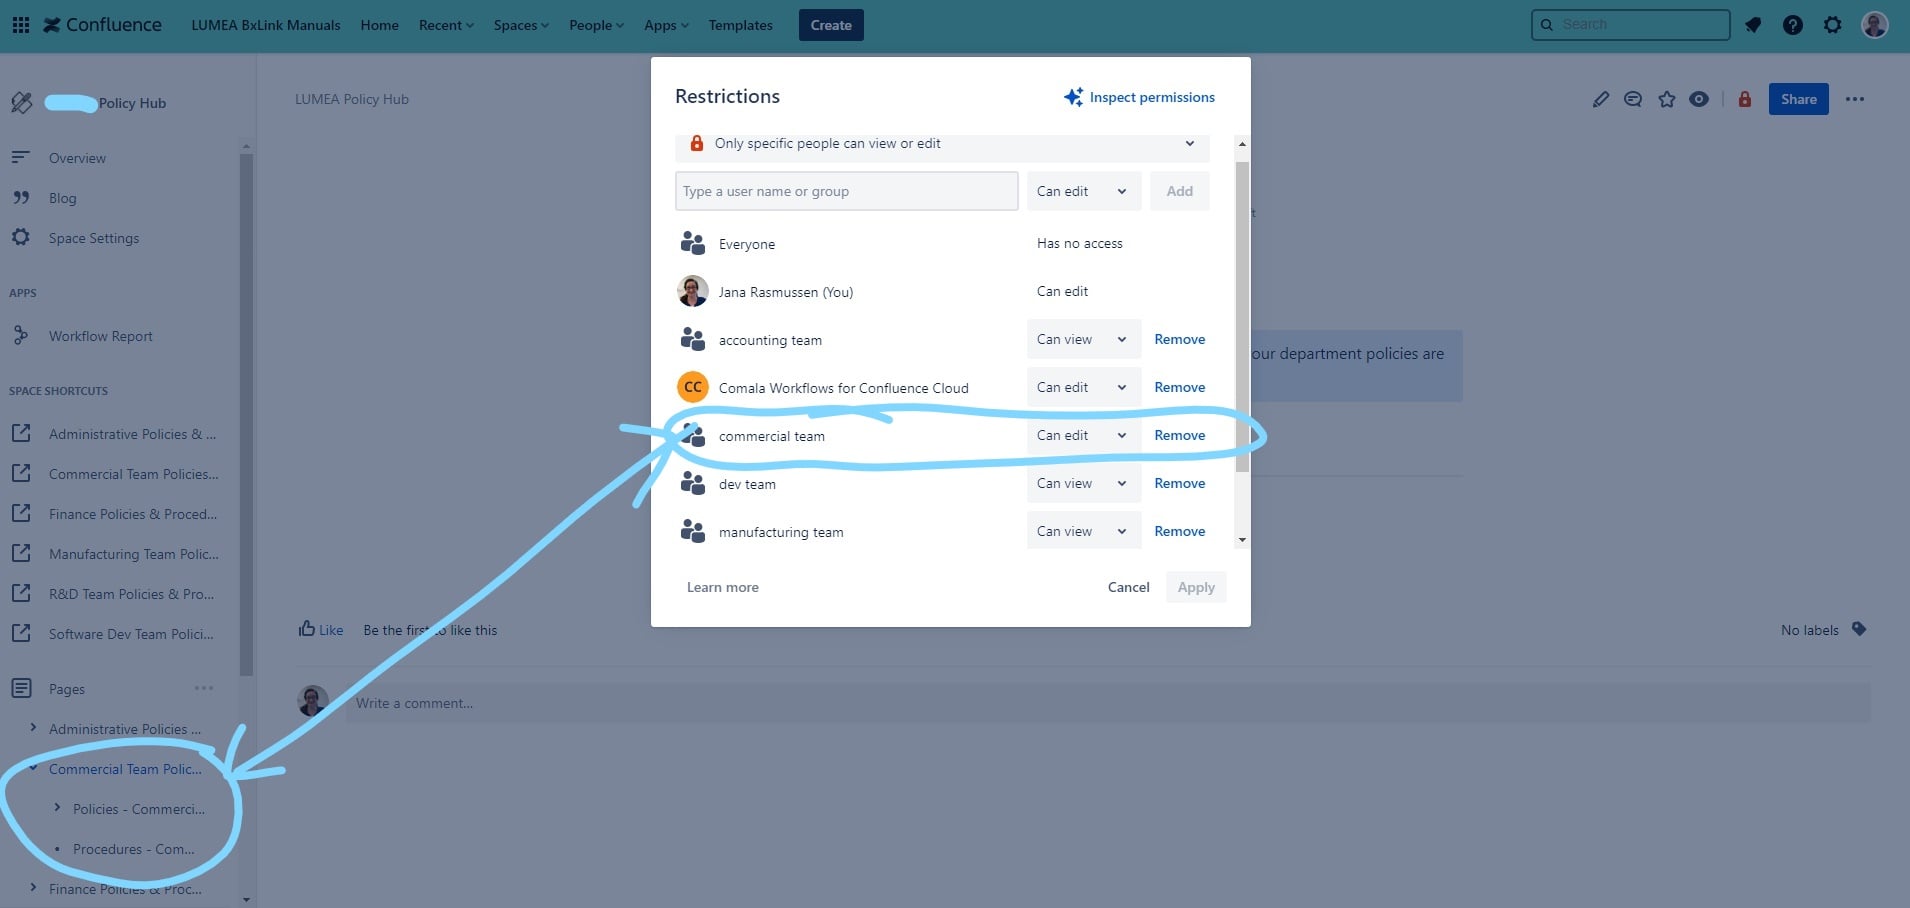Viewport: 1910px width, 908px height.
Task: Open the help question mark icon
Action: coord(1793,25)
